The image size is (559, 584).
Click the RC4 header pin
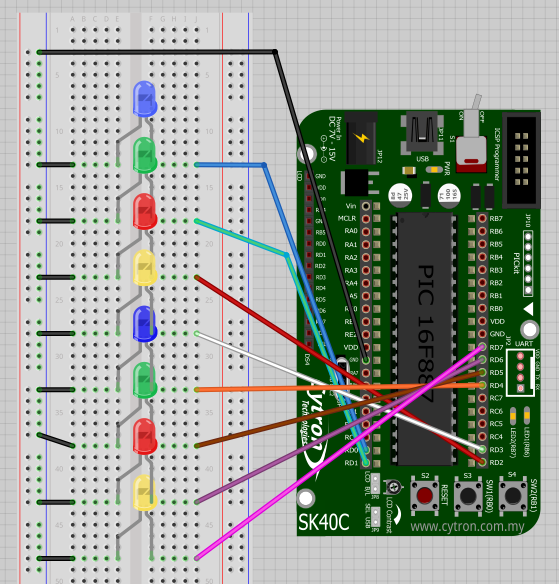coord(482,437)
